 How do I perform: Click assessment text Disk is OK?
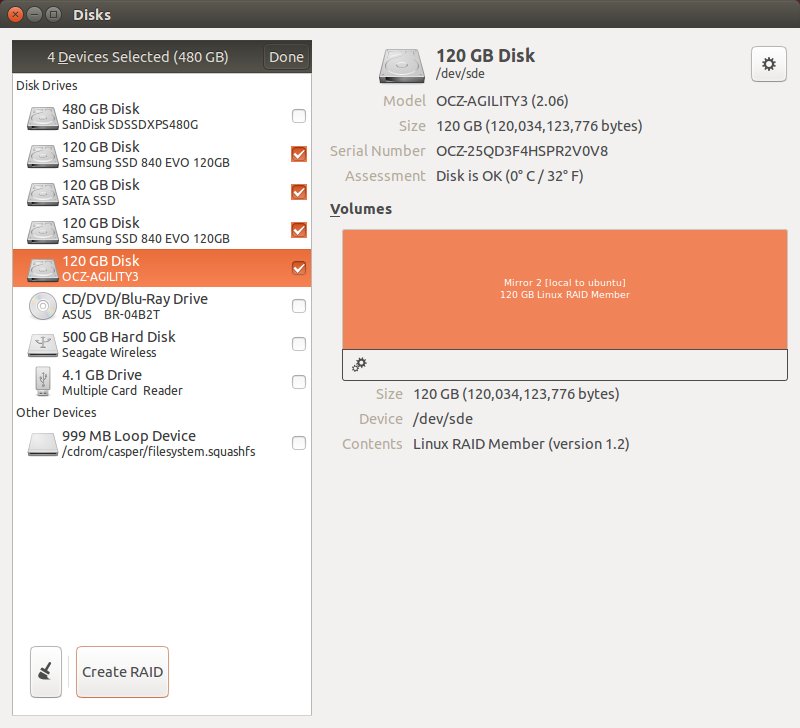point(510,176)
